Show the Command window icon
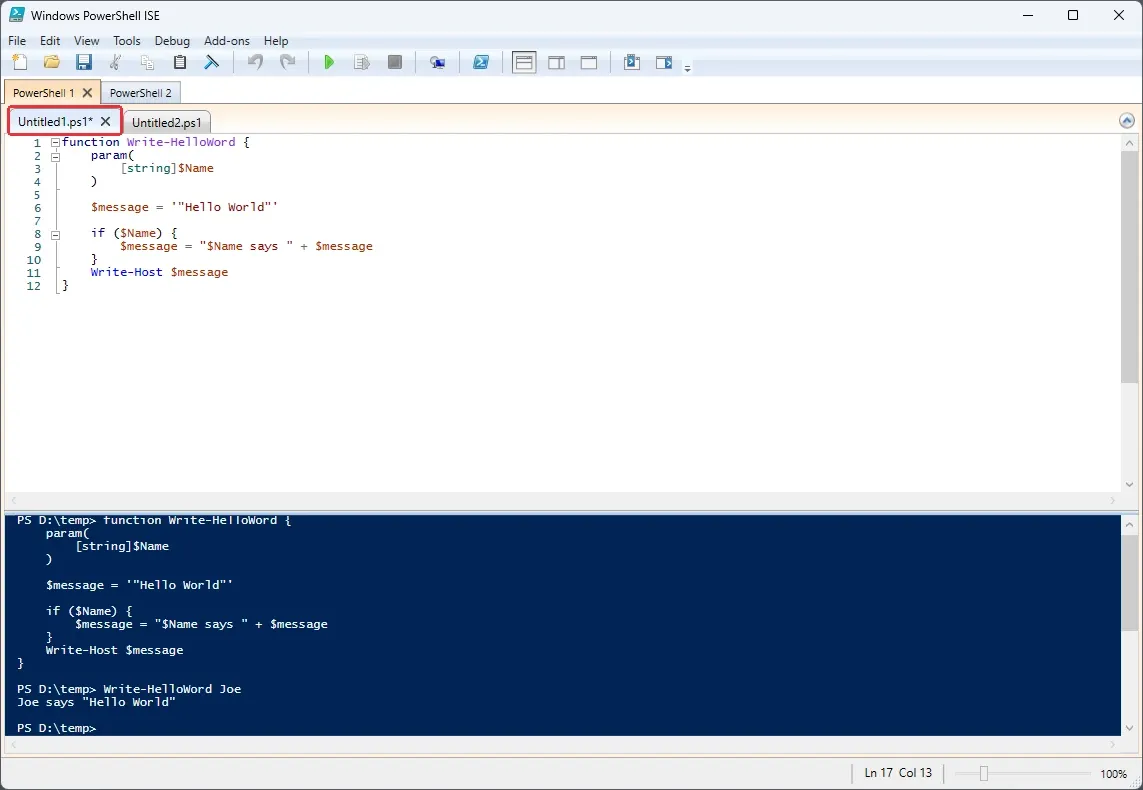The image size is (1143, 790). [x=632, y=62]
